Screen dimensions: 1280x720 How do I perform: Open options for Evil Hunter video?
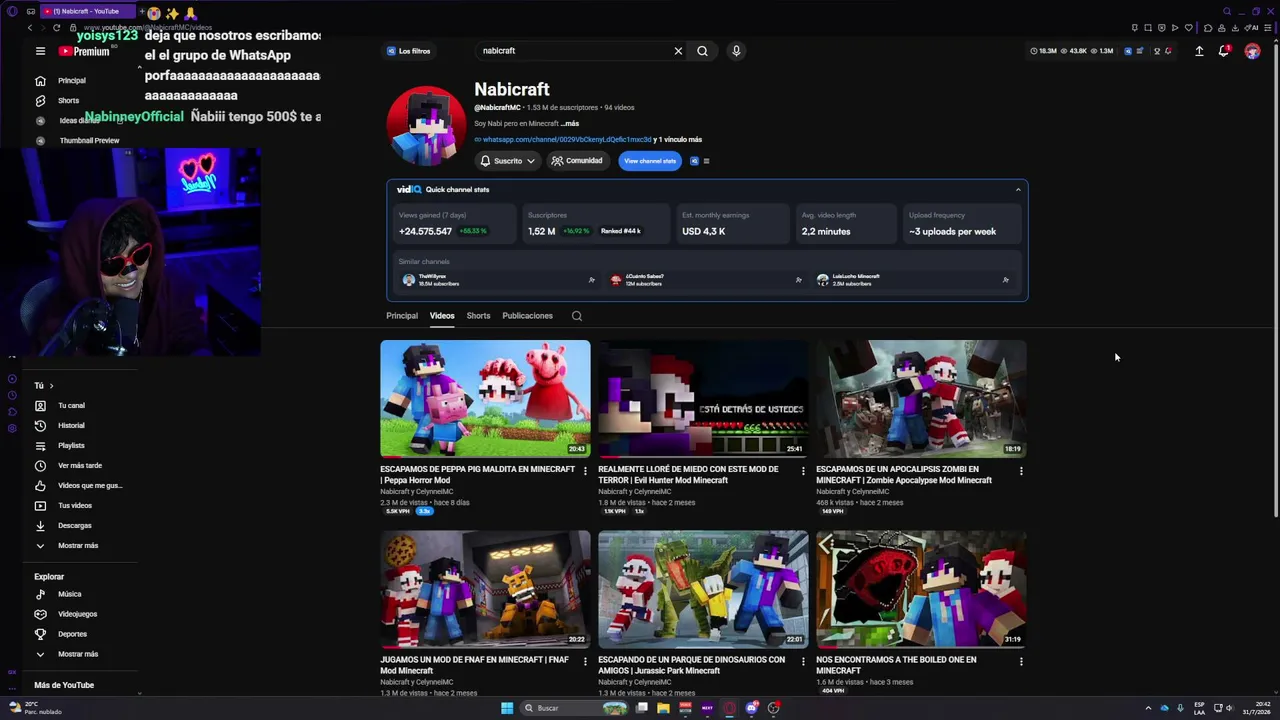tap(803, 470)
